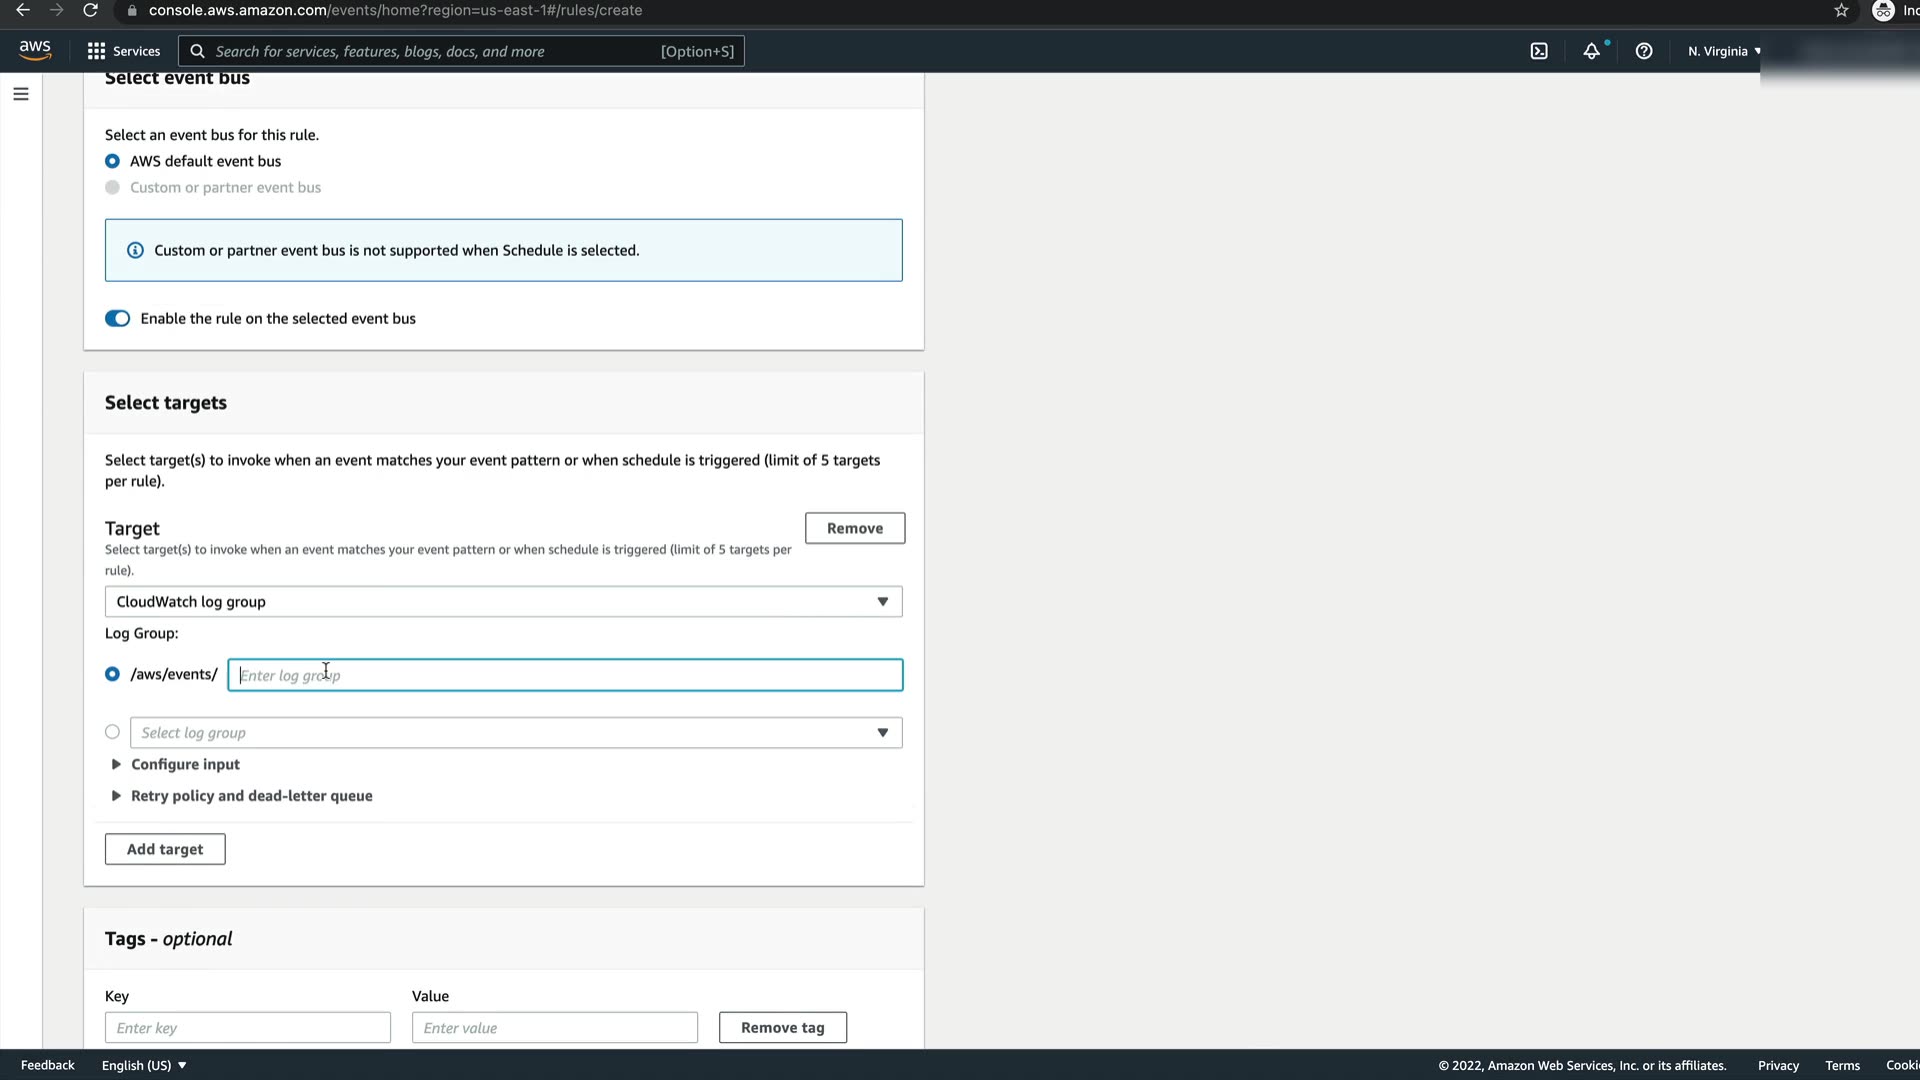1920x1080 pixels.
Task: Toggle Enable the rule on selected event bus
Action: (x=117, y=318)
